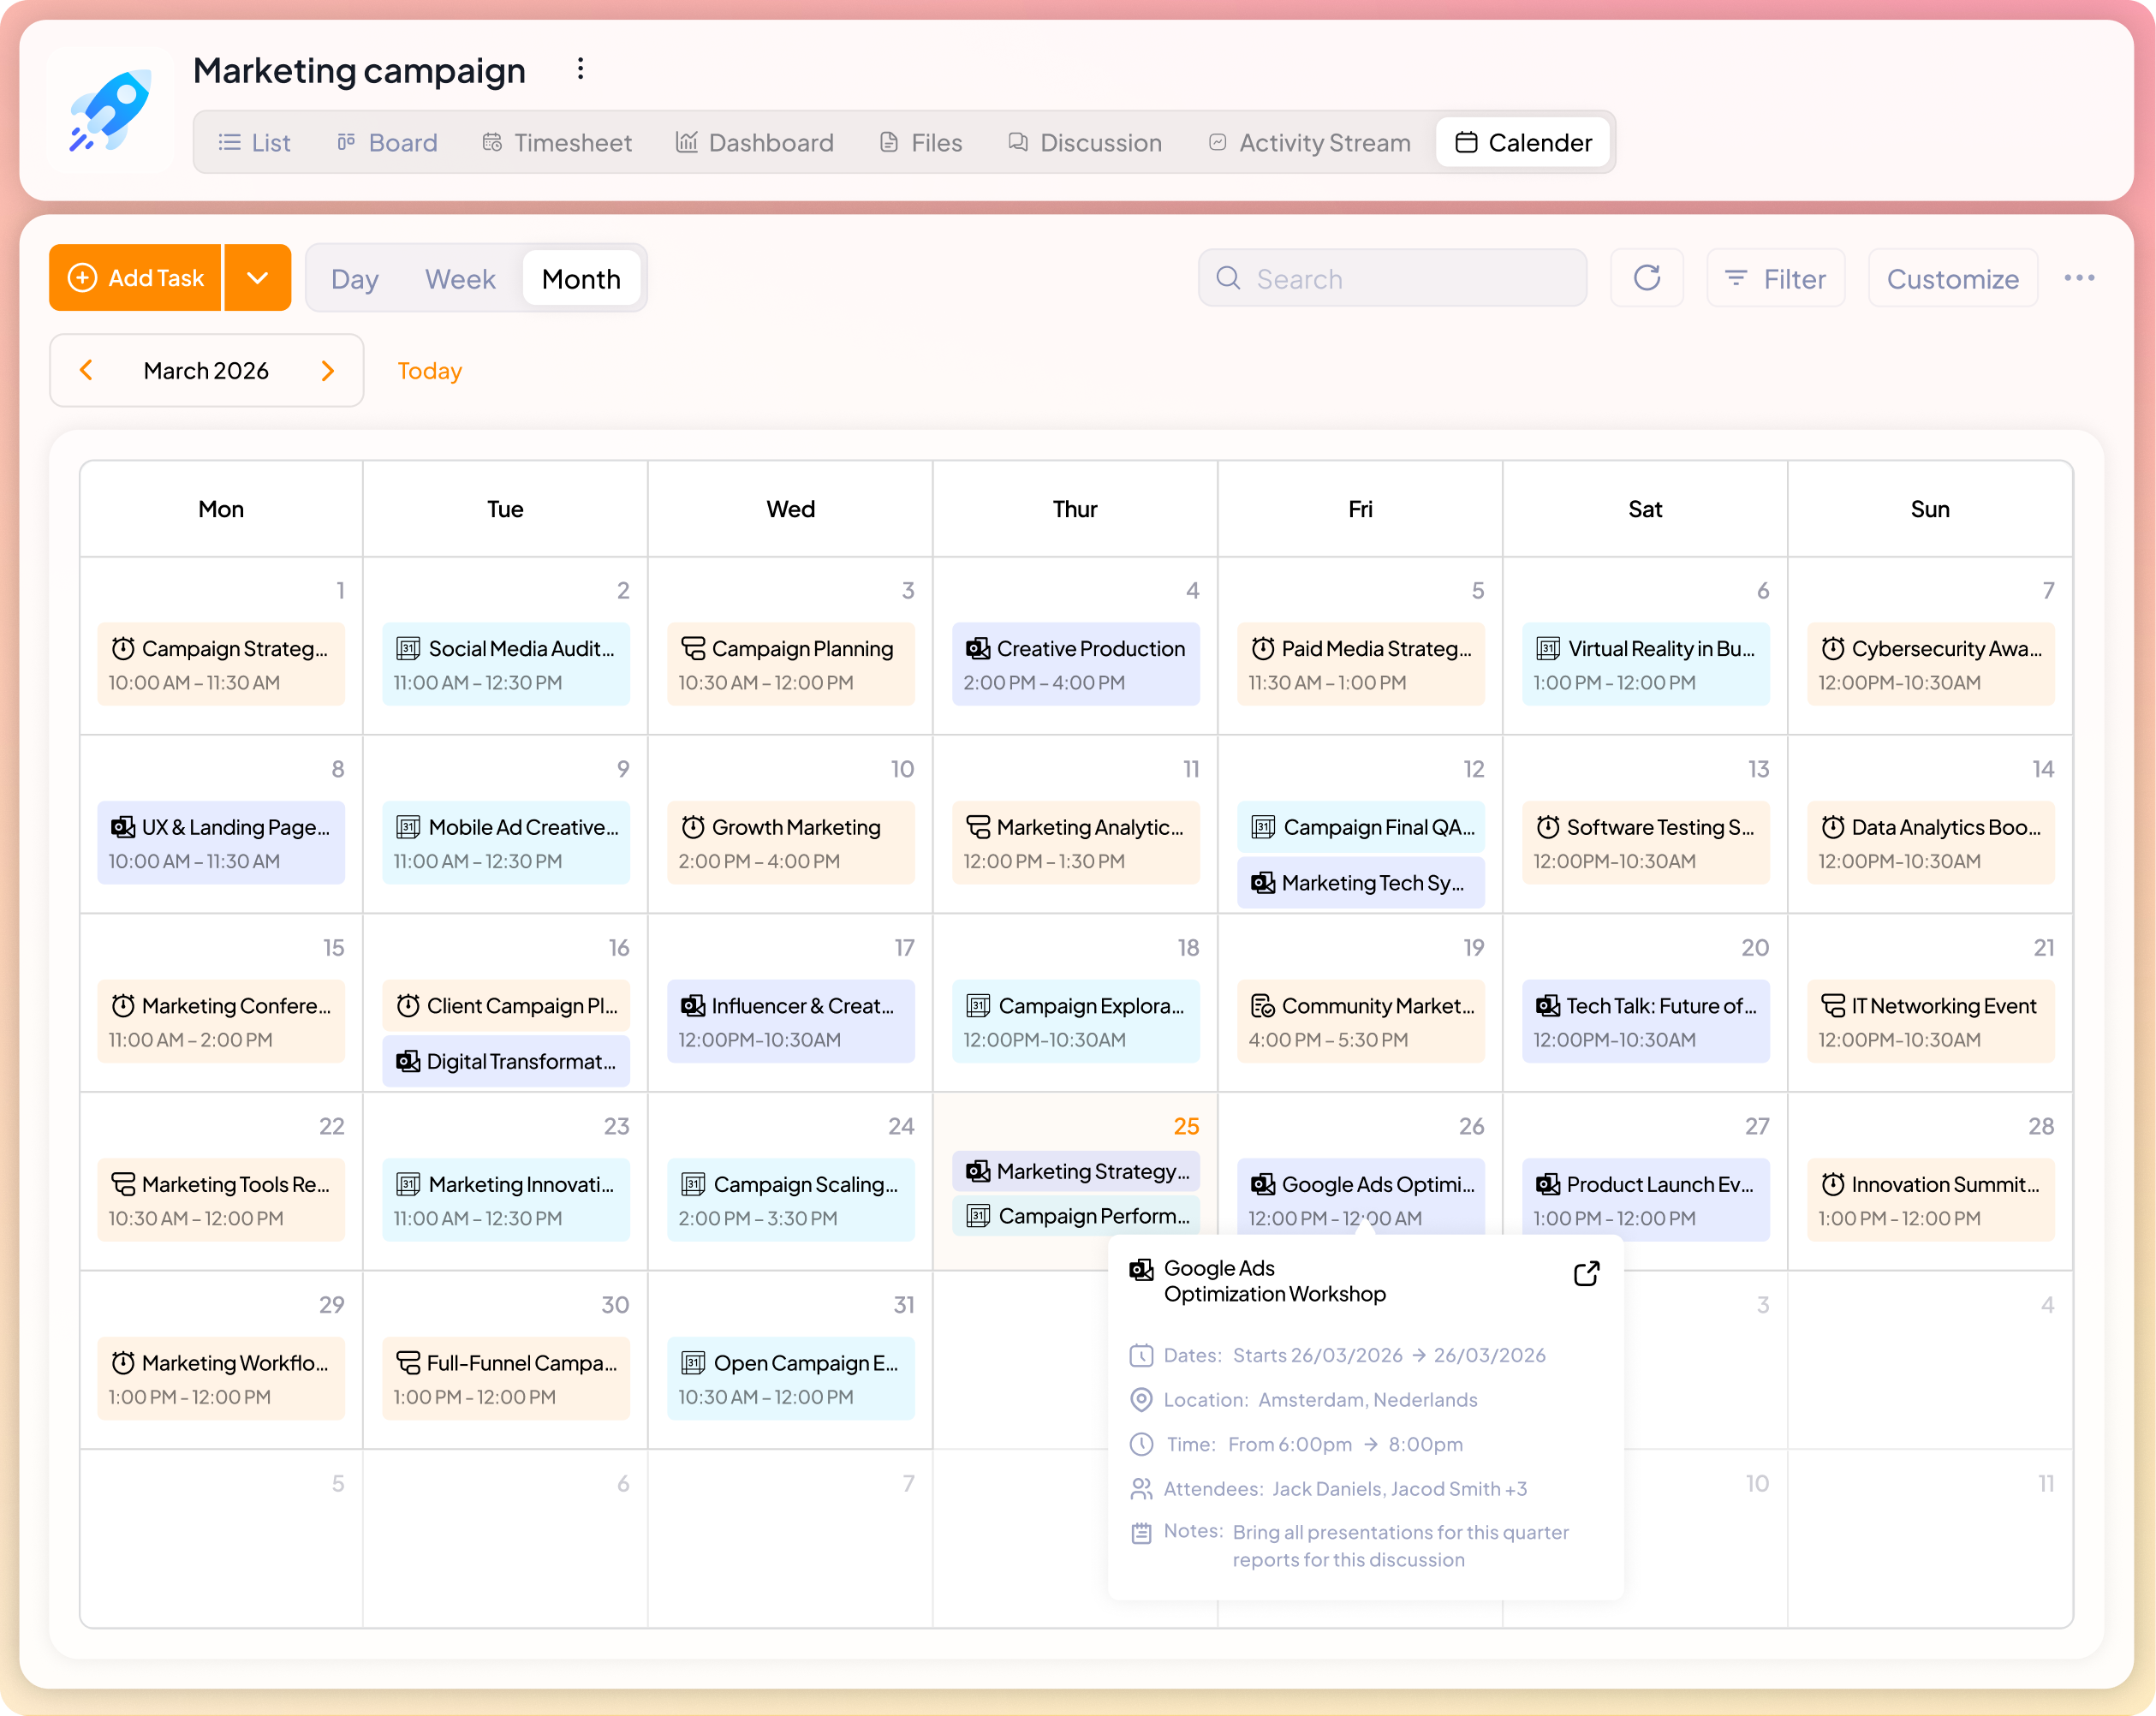Click calendar icon on Open Campaign event
2156x1716 pixels.
coord(693,1362)
